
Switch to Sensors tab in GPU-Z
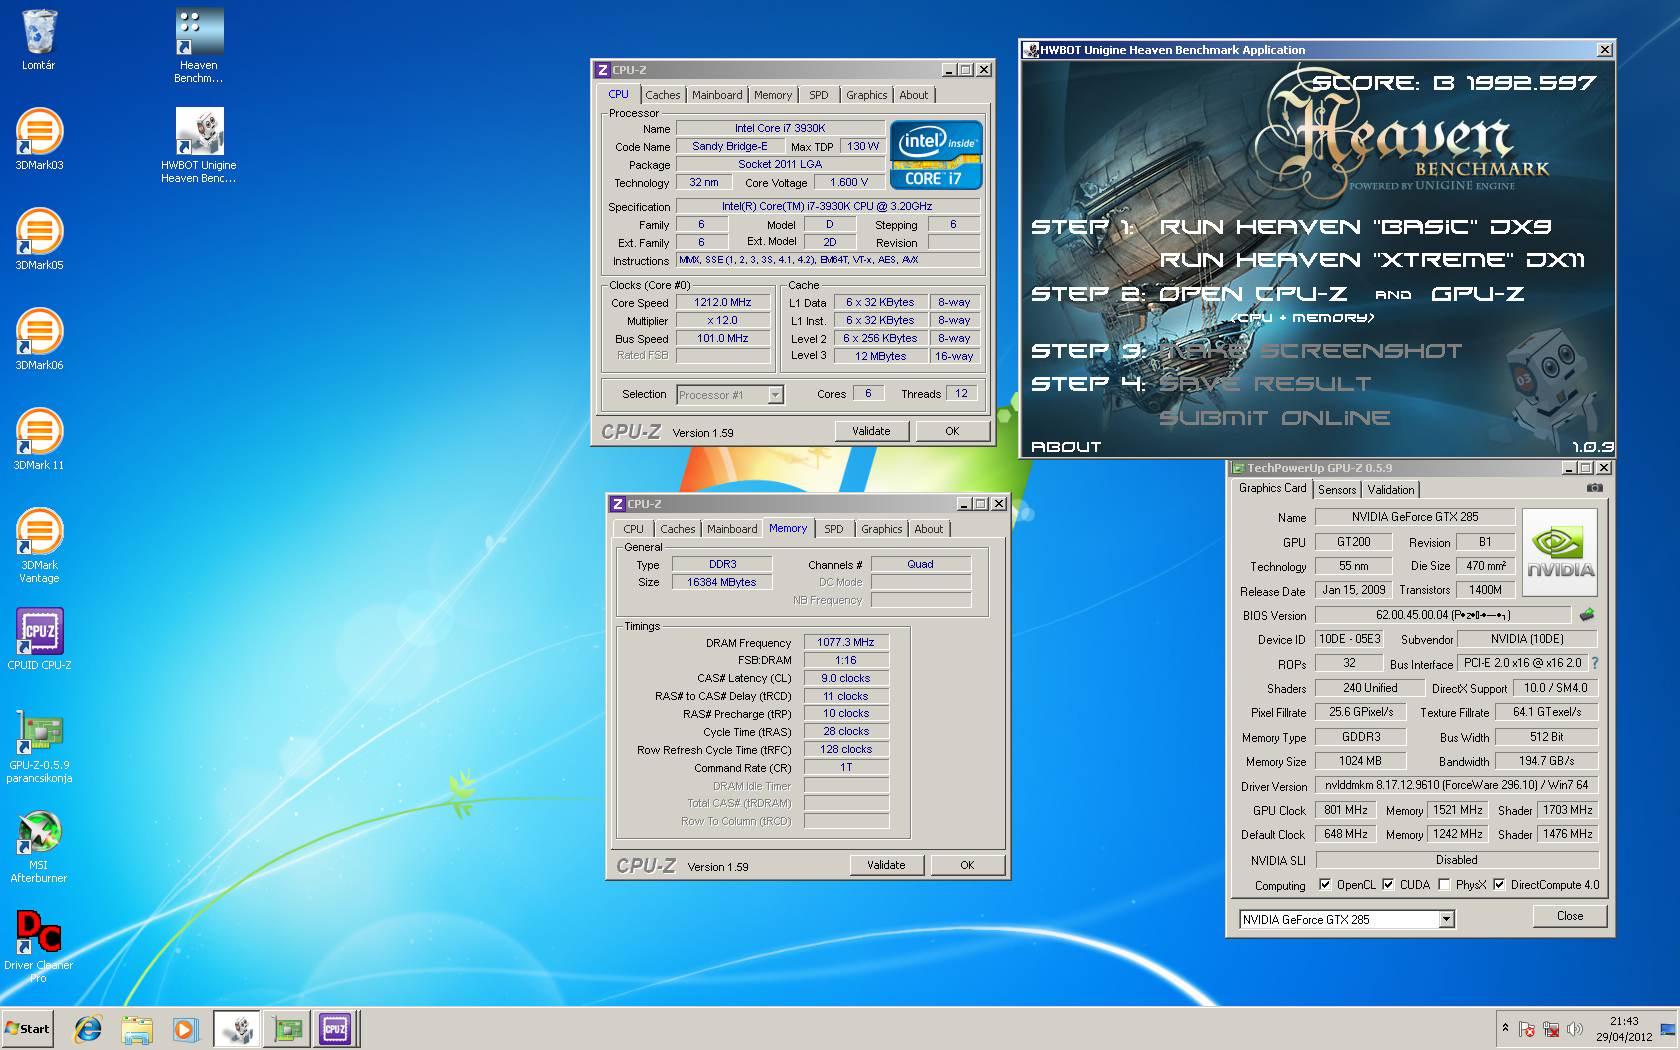[x=1337, y=489]
